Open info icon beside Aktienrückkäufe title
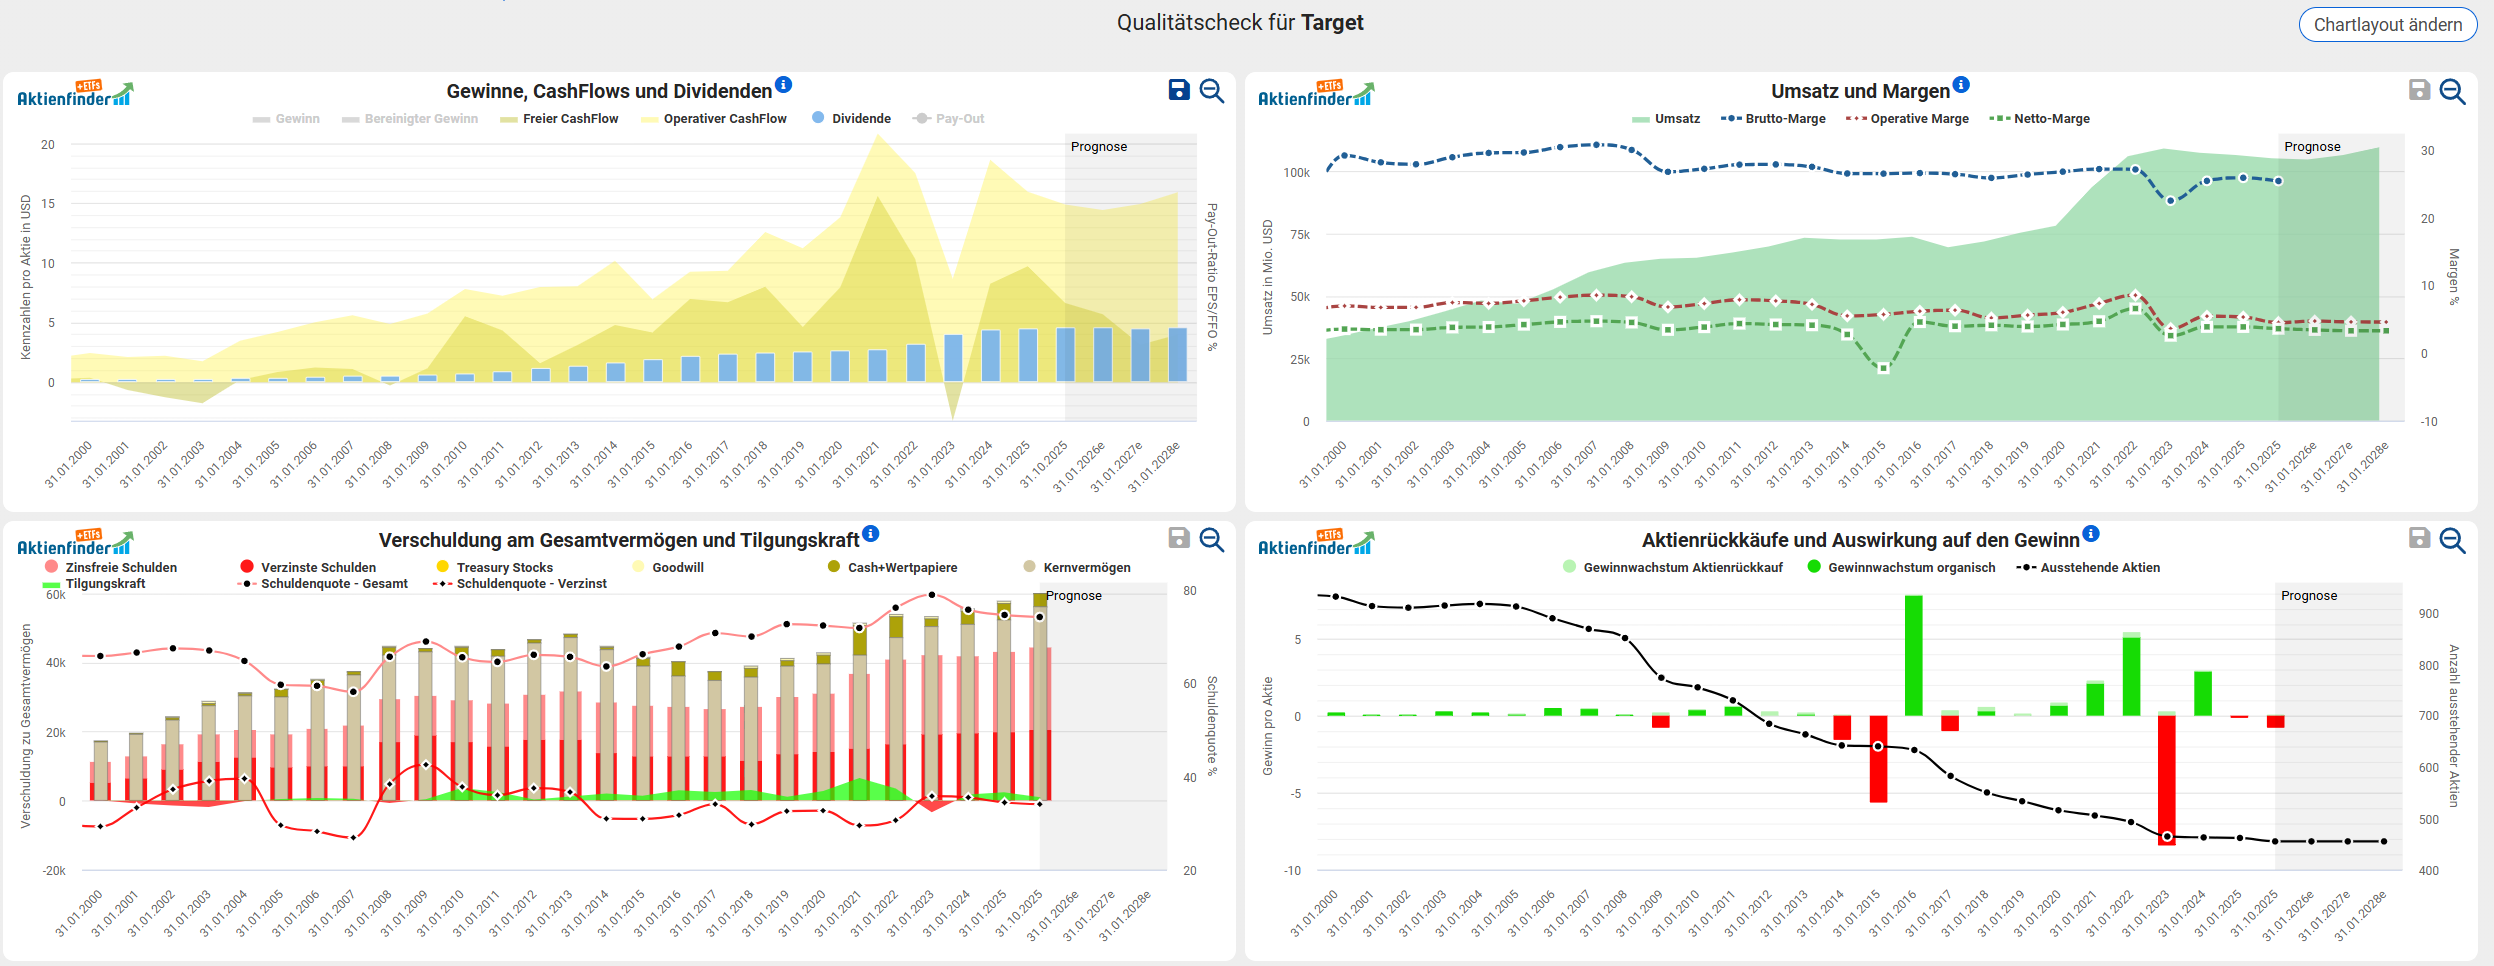This screenshot has width=2494, height=966. 2091,534
